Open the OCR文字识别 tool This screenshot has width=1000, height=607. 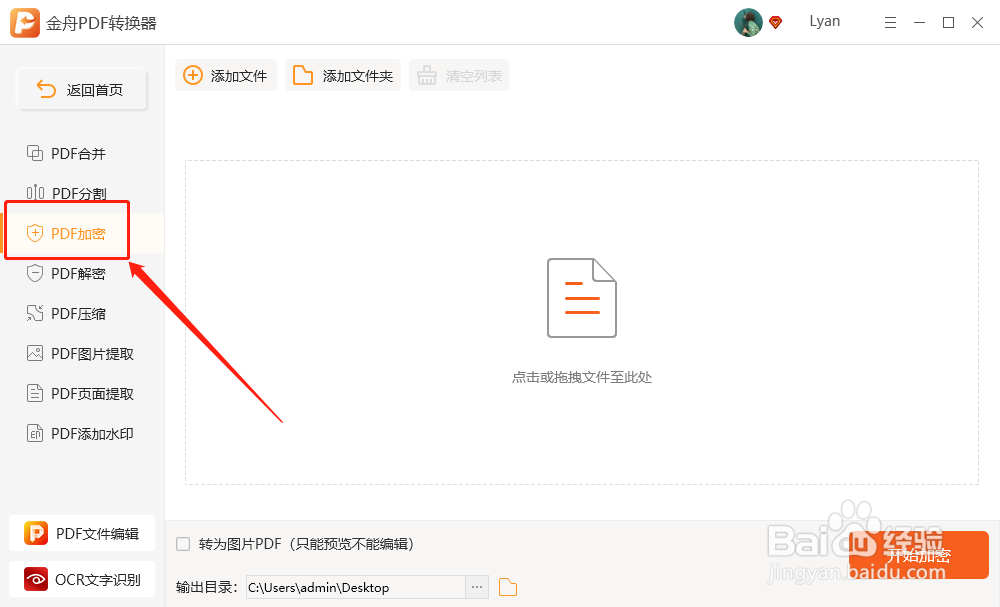point(81,579)
